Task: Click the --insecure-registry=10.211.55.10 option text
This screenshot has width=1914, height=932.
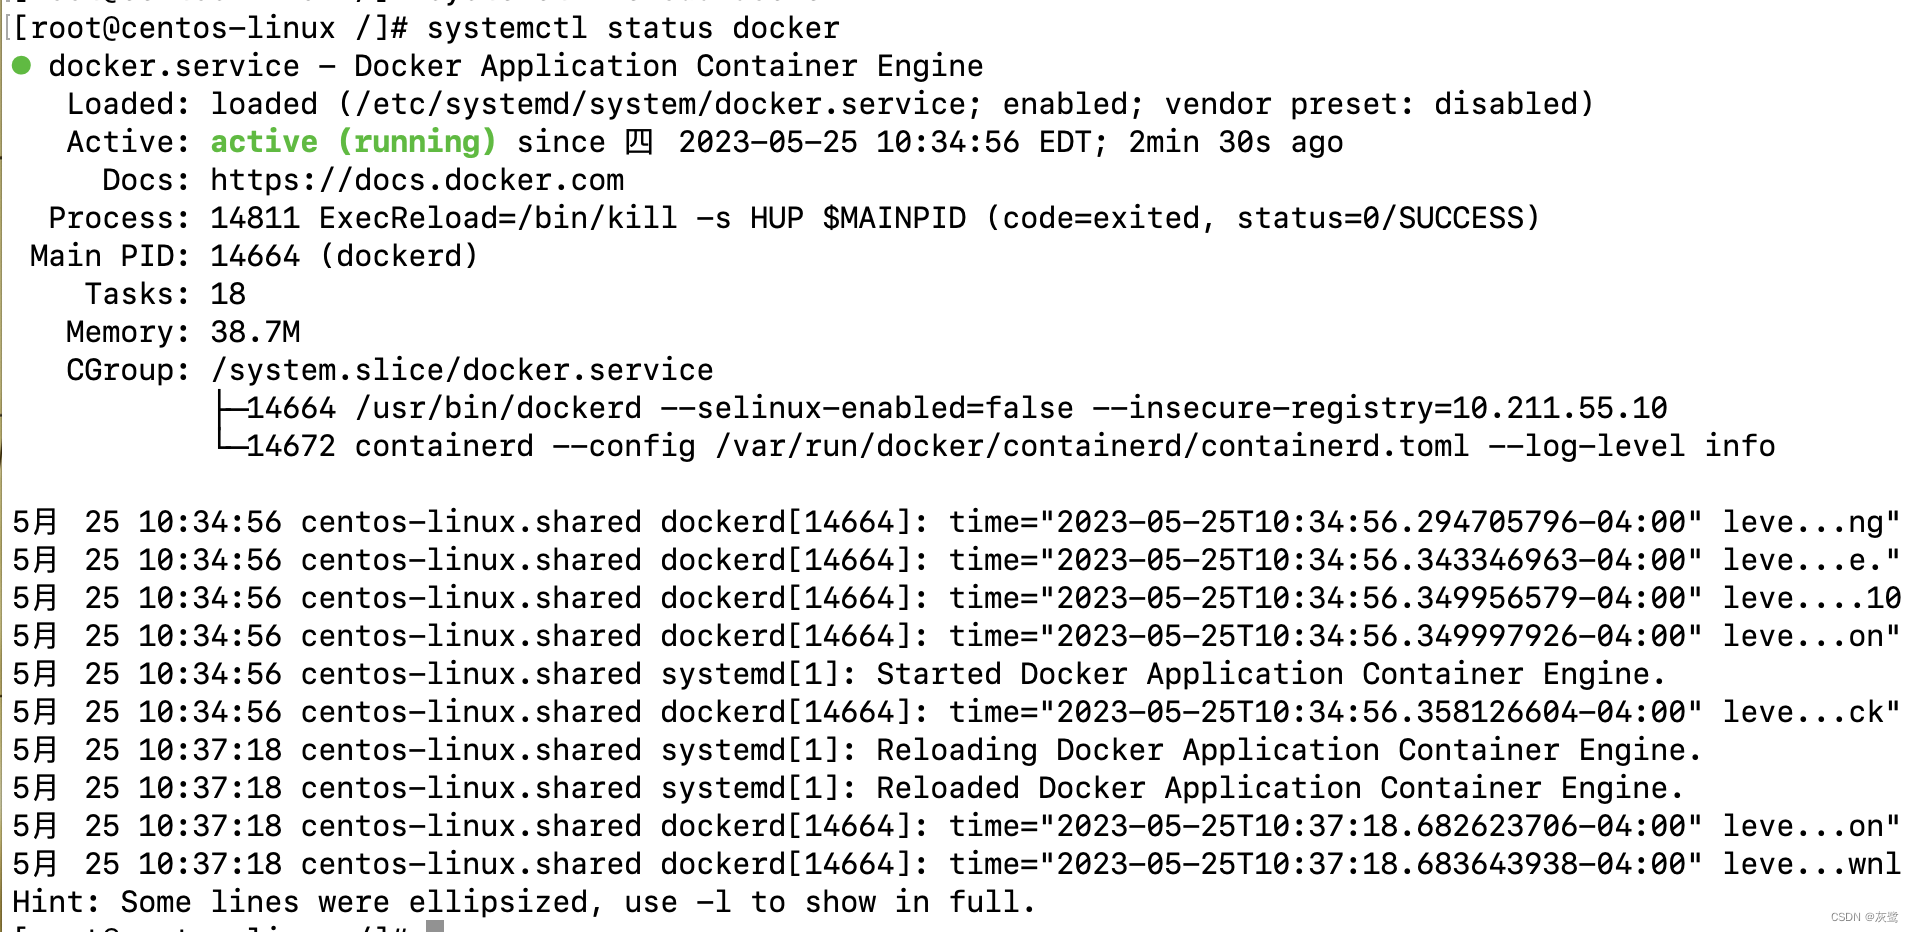Action: (x=1380, y=408)
